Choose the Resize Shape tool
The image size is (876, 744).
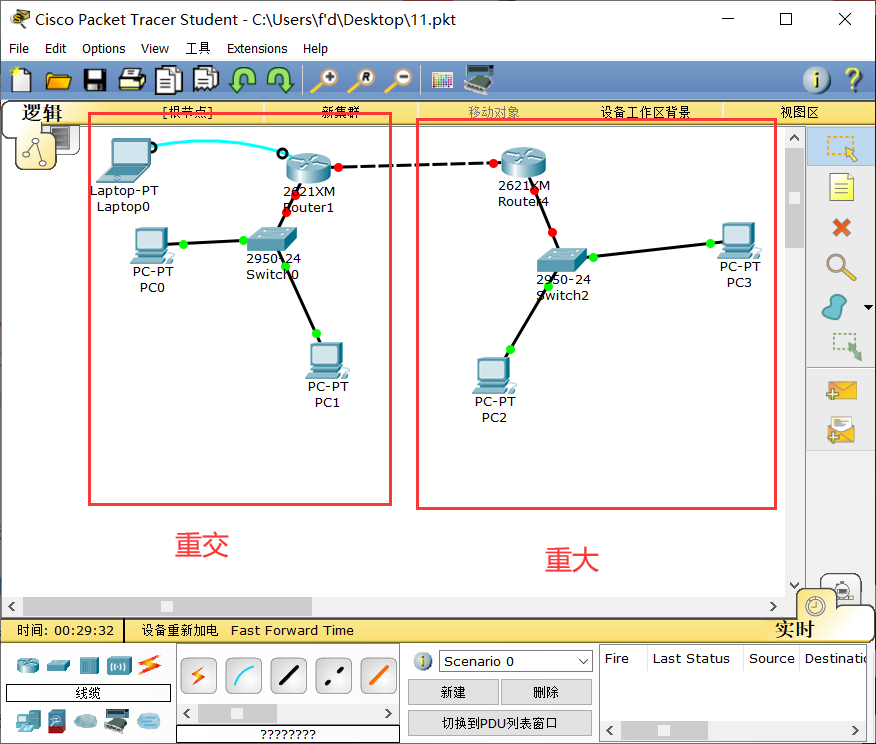point(847,346)
